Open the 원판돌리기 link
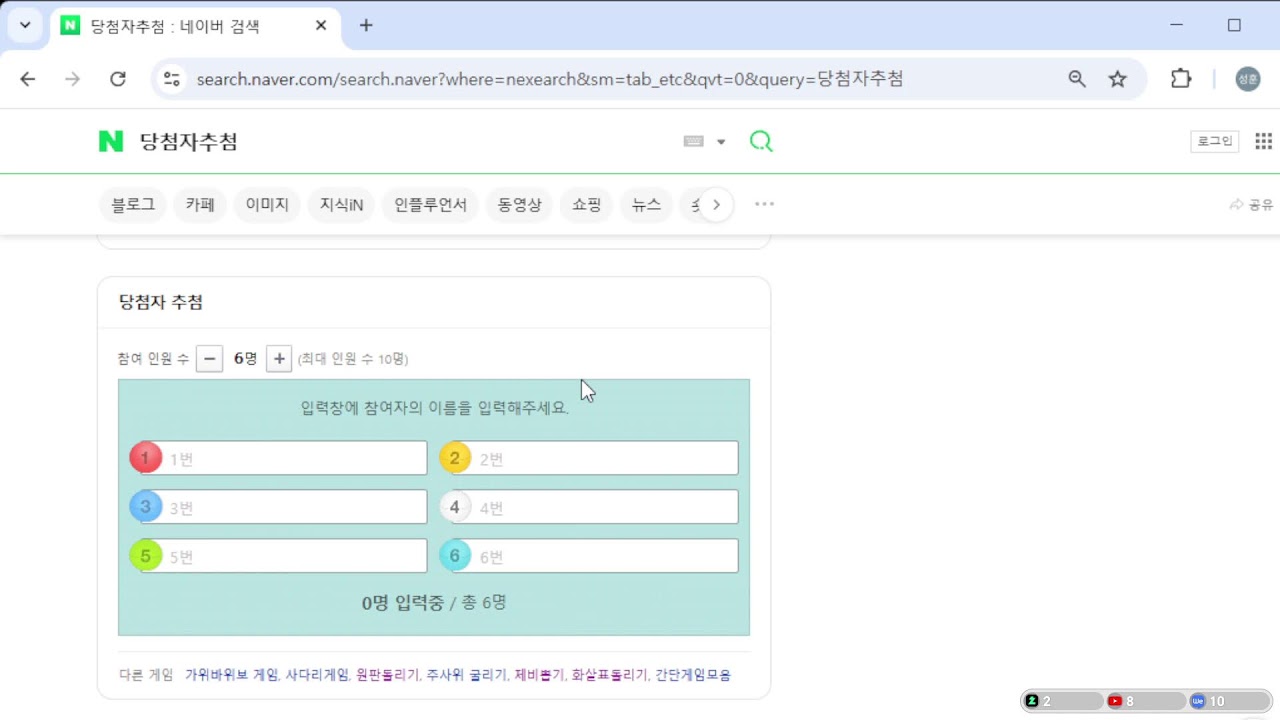The width and height of the screenshot is (1280, 720). (387, 675)
